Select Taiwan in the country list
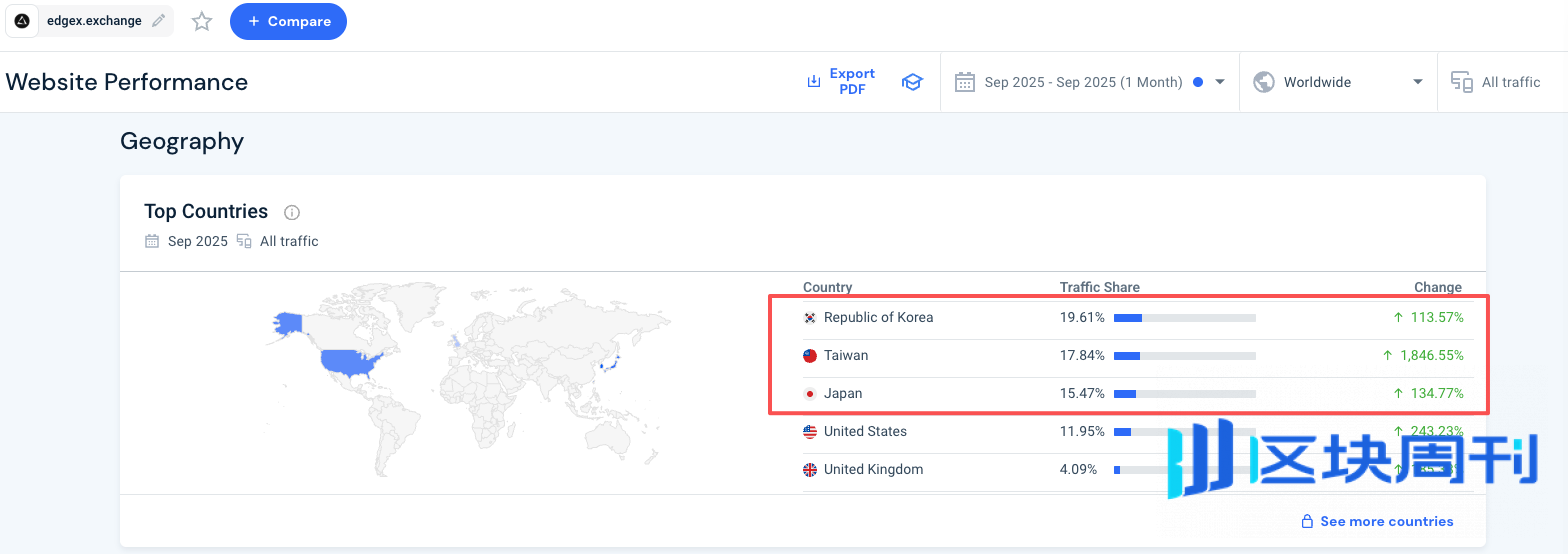1568x554 pixels. pyautogui.click(x=845, y=356)
